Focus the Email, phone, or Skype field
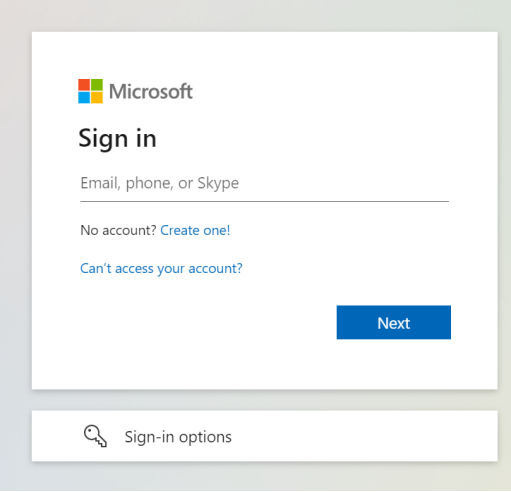 (264, 183)
